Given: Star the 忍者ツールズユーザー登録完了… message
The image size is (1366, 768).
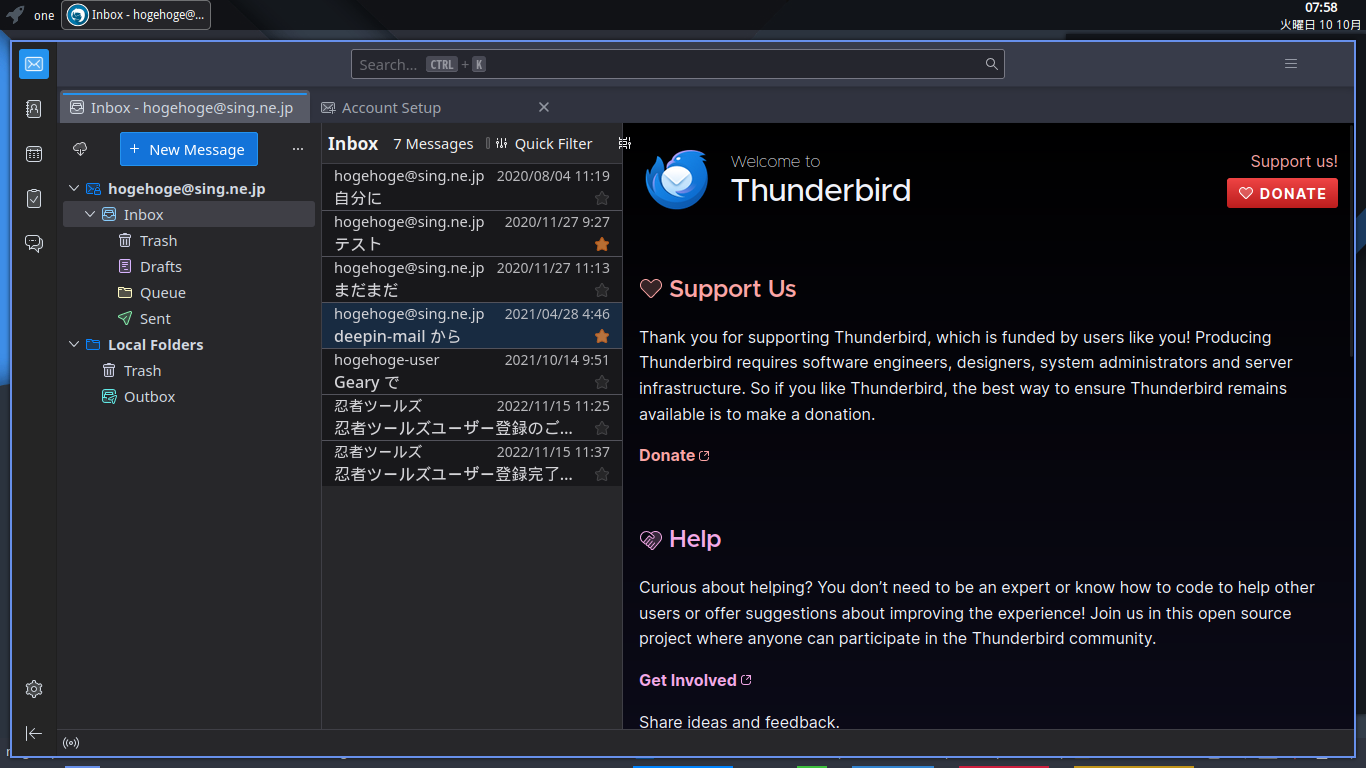Looking at the screenshot, I should click(602, 474).
